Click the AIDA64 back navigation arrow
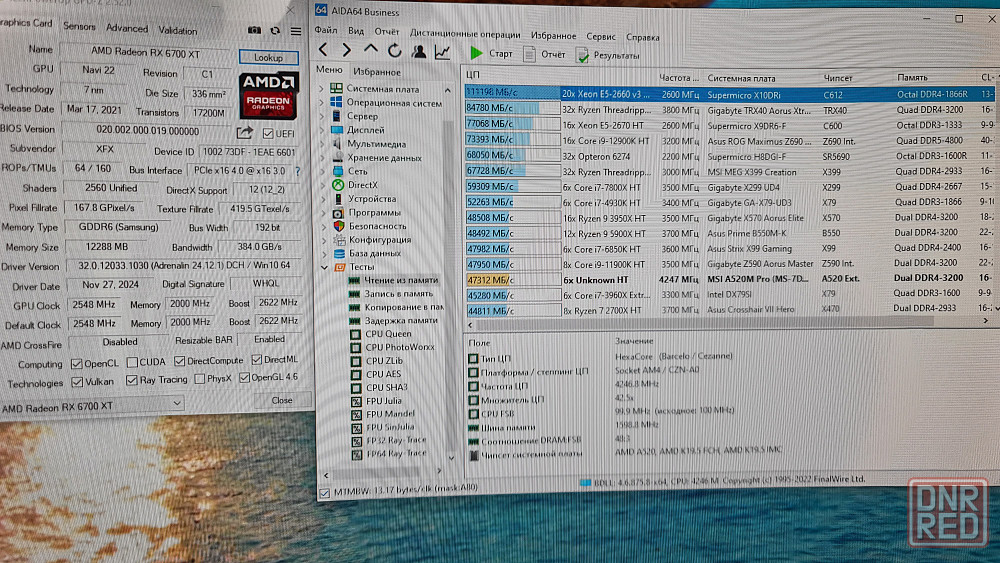The width and height of the screenshot is (1000, 563). tap(323, 50)
